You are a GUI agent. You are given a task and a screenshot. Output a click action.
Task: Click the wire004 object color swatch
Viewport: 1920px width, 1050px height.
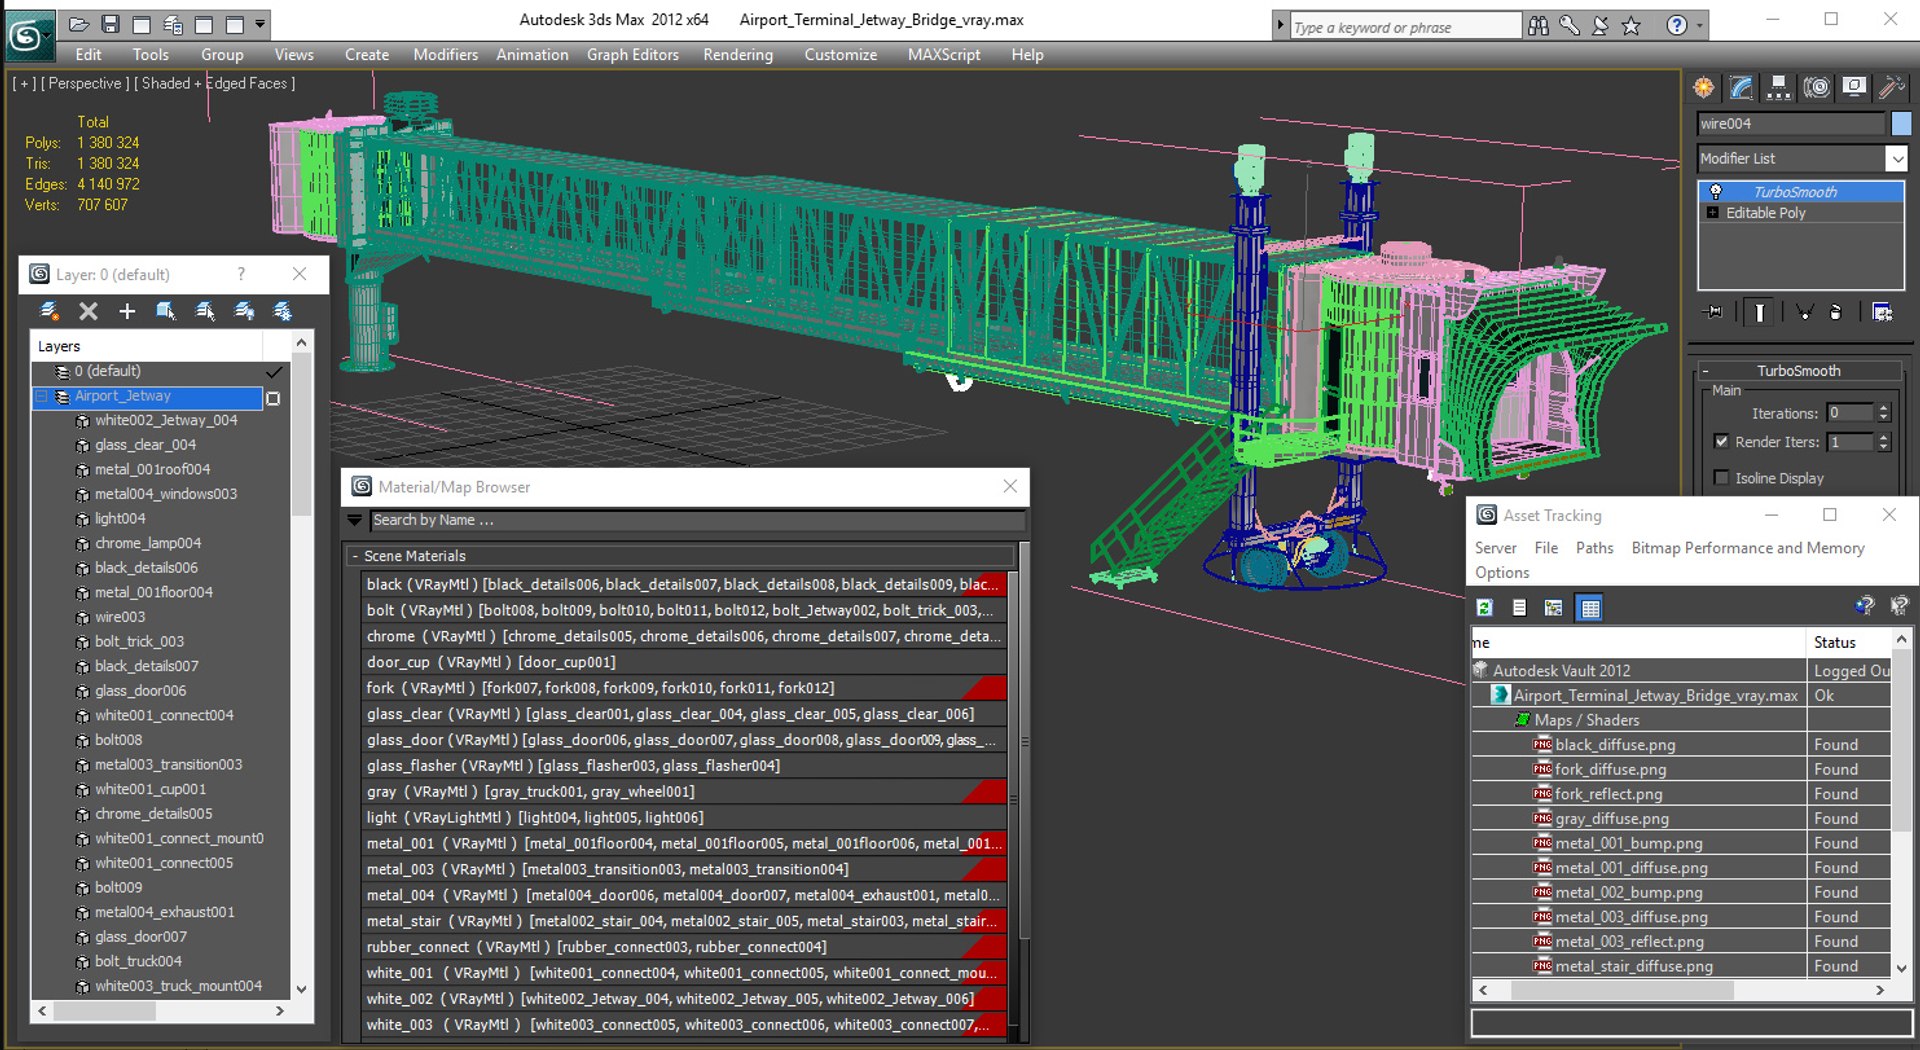[1901, 123]
